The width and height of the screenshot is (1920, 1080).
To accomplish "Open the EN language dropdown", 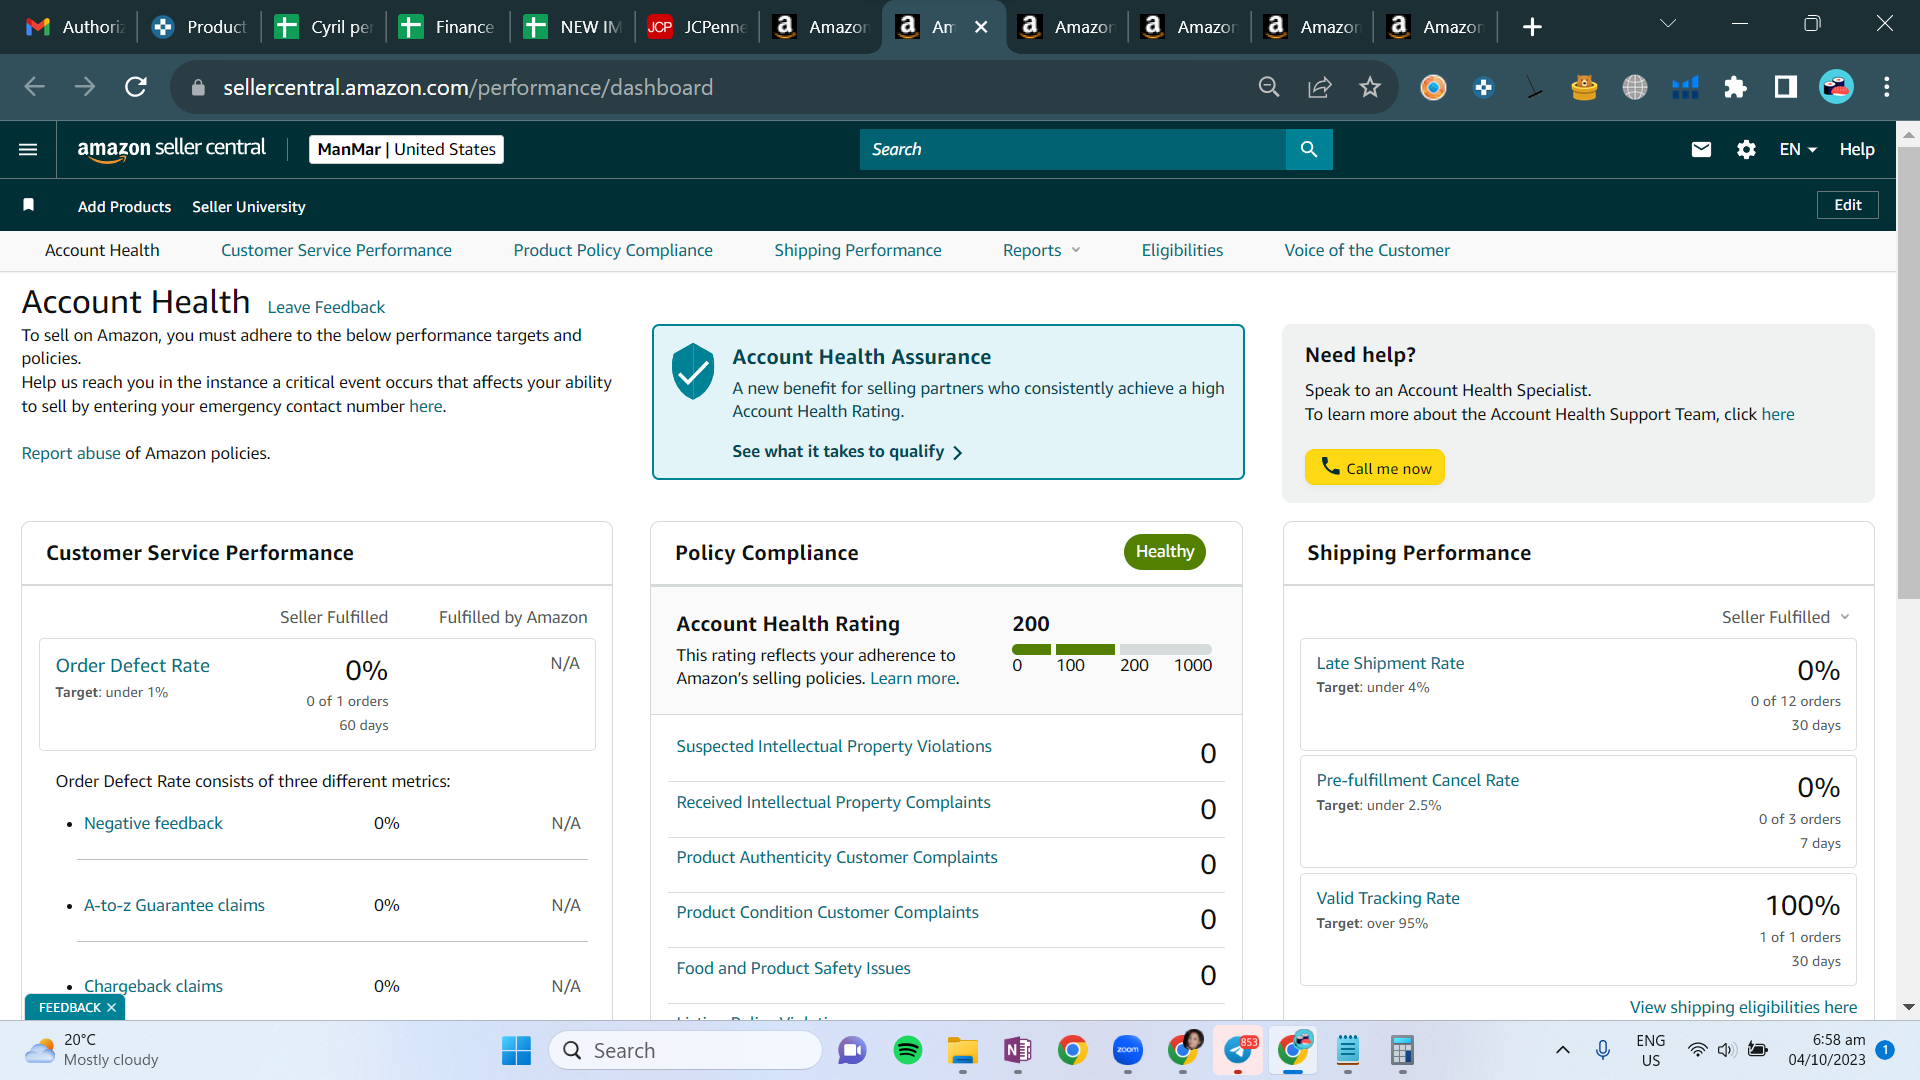I will pos(1798,150).
